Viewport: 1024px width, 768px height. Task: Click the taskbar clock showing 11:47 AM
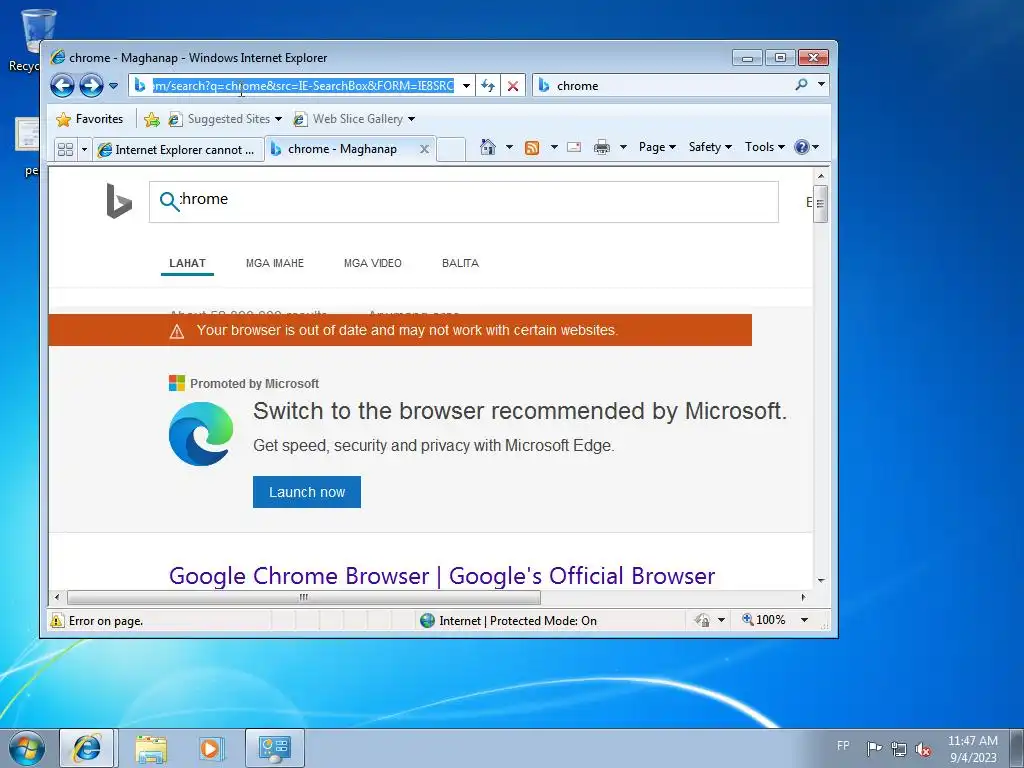click(x=972, y=748)
